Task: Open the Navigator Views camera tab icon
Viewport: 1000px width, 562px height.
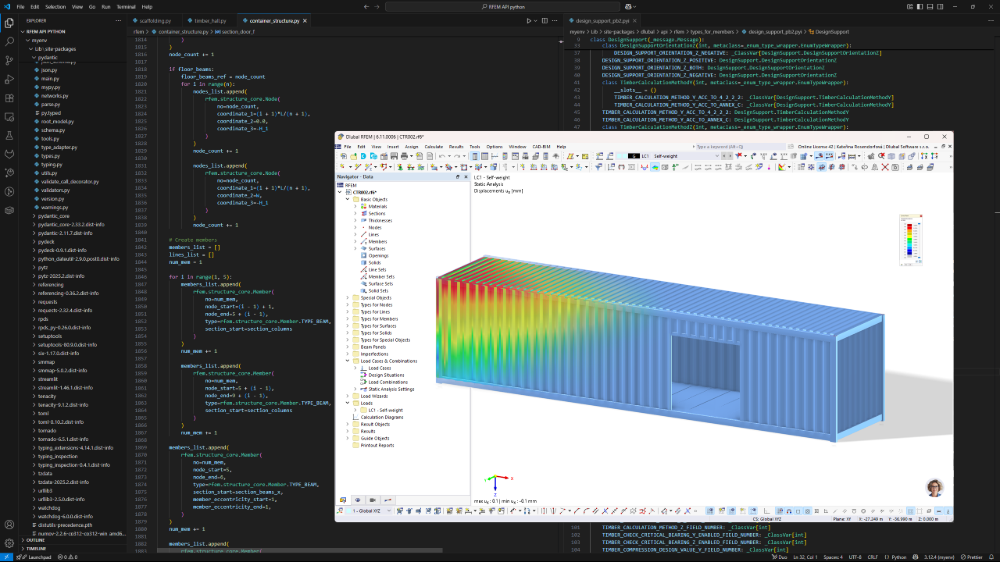Action: [x=372, y=500]
